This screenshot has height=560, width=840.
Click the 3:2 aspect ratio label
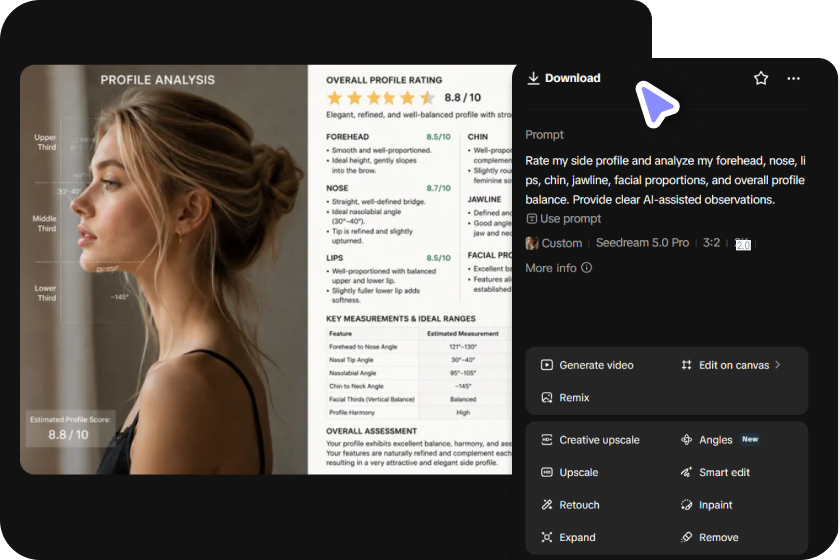(711, 243)
